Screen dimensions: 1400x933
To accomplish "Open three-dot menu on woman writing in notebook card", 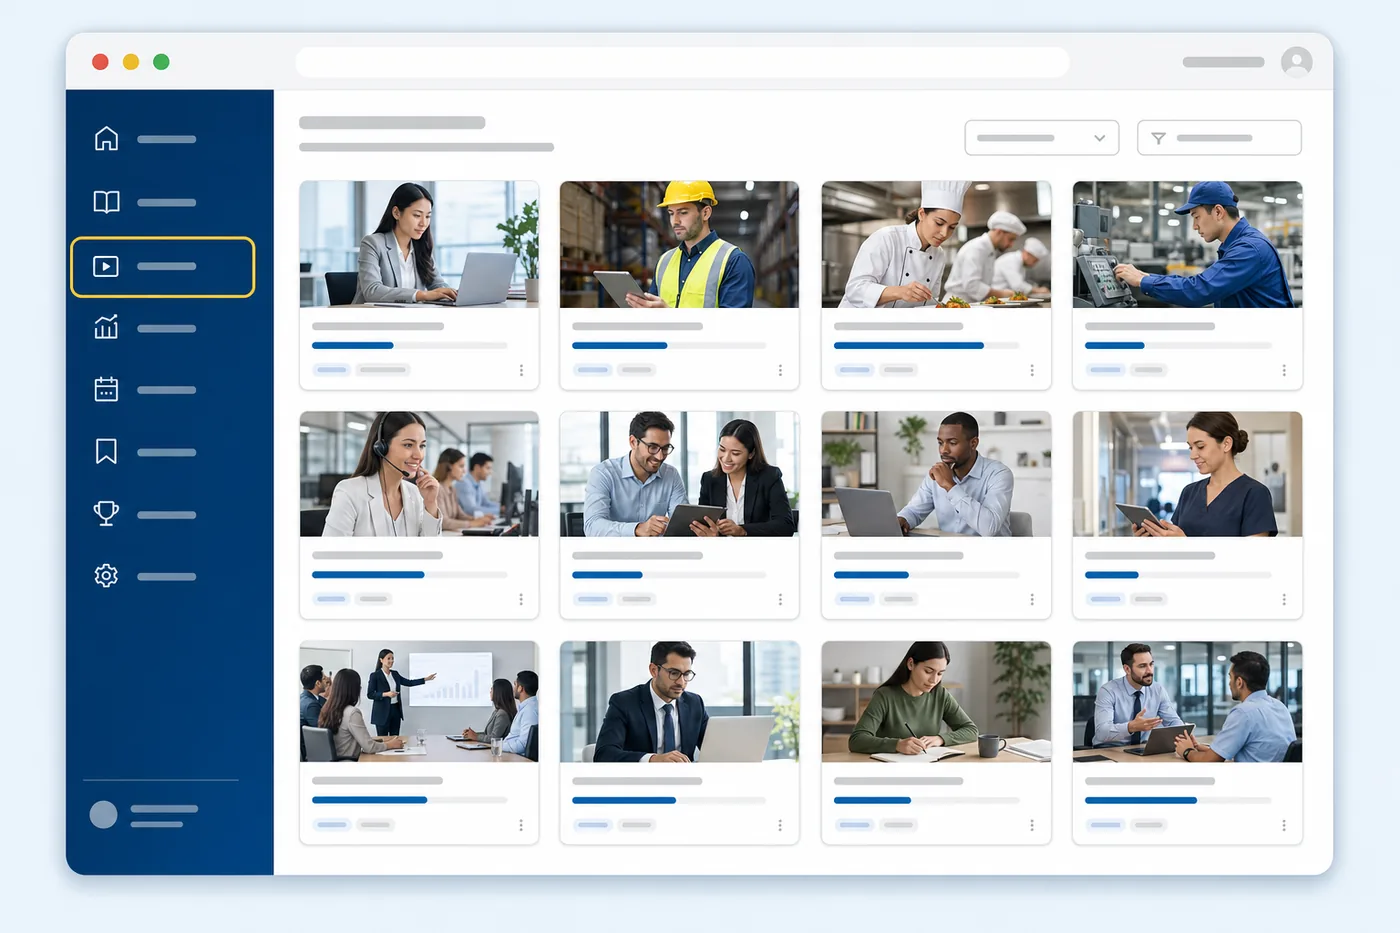I will click(x=1032, y=825).
